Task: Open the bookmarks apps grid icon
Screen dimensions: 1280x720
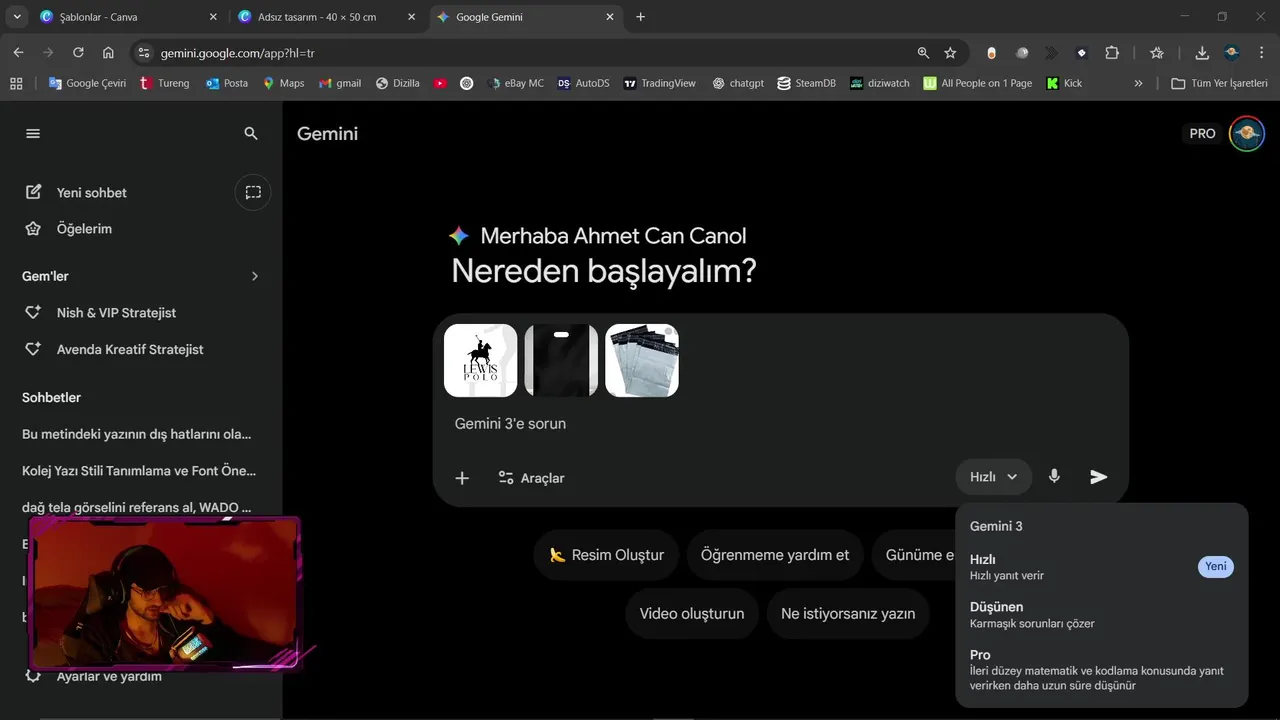Action: point(16,83)
